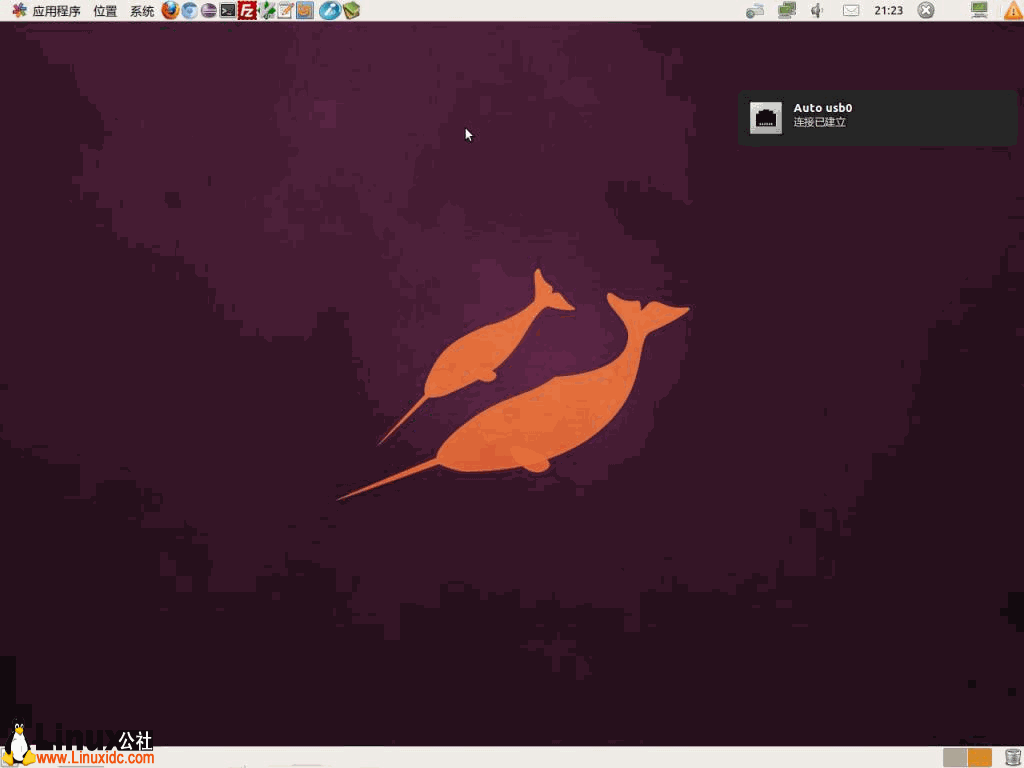The height and width of the screenshot is (768, 1024).
Task: Open the Terminal launcher in the panel
Action: click(x=228, y=11)
